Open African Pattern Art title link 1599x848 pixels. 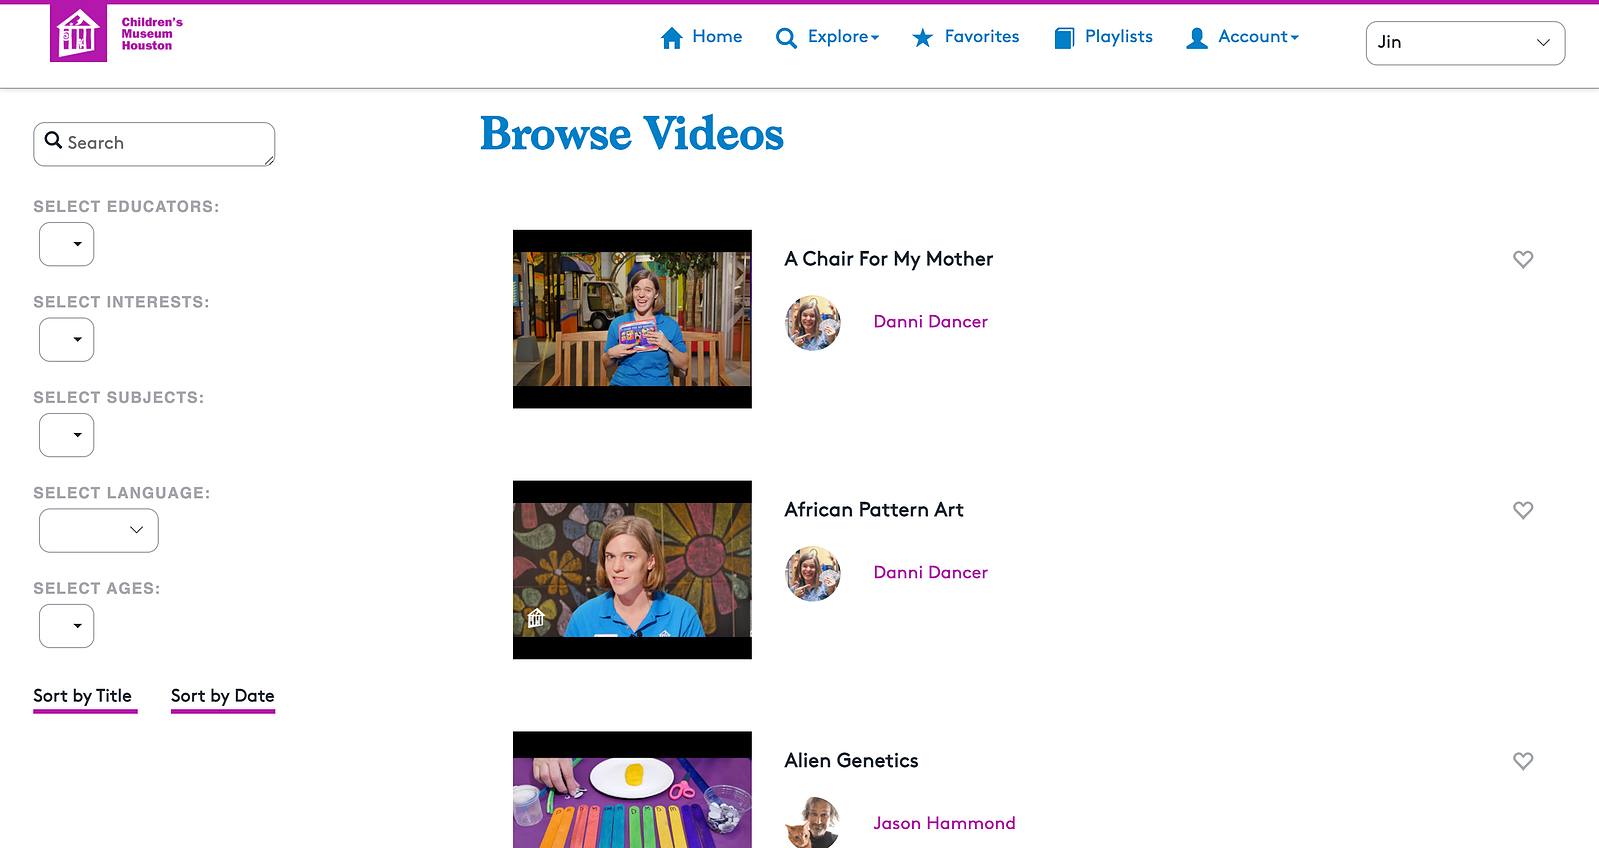click(874, 510)
